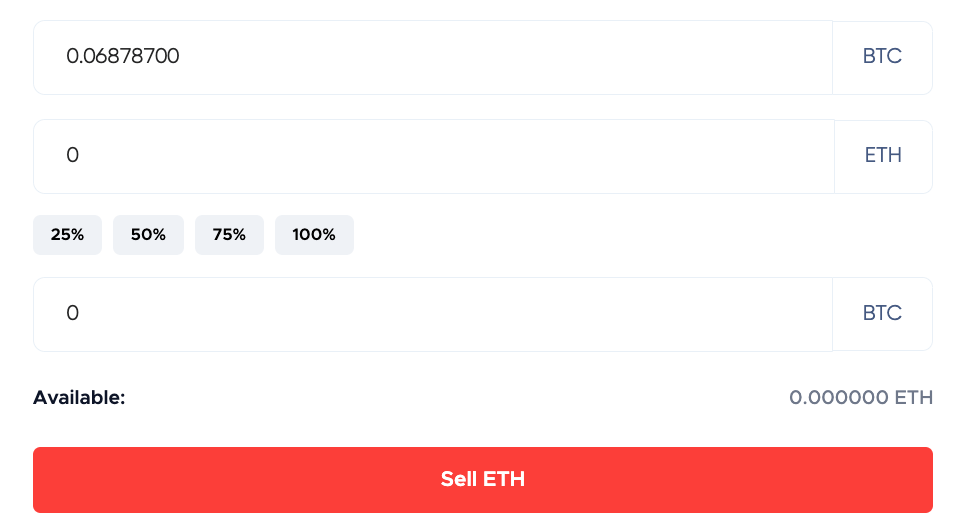Click the "100%" text on the last percentage chip
The width and height of the screenshot is (954, 527).
314,235
